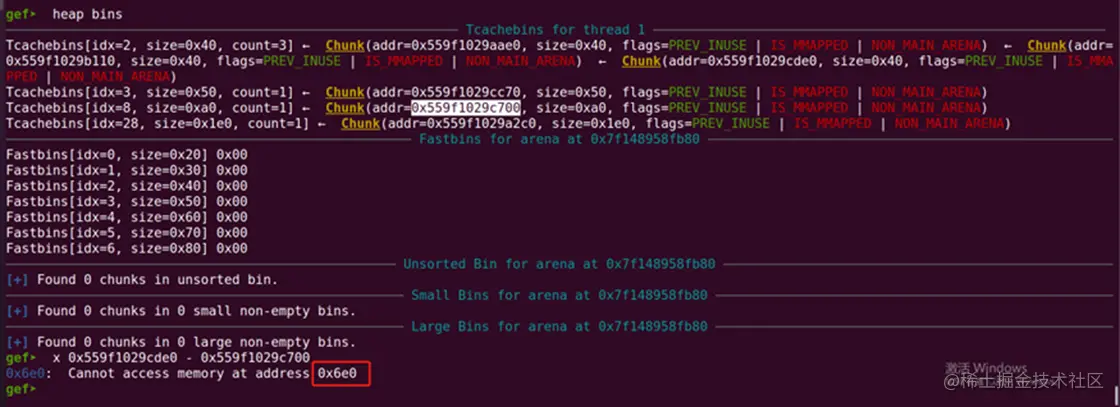The height and width of the screenshot is (407, 1120).
Task: Click the Fastbins[idx=0, size=0x20] line
Action: [126, 154]
